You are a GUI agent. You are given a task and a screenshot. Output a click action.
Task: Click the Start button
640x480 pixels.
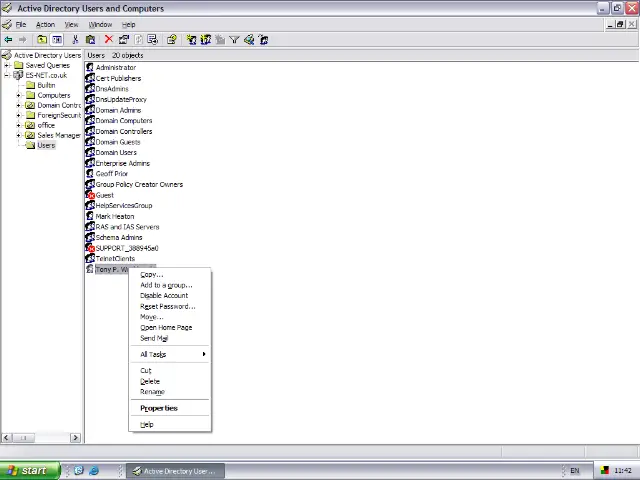(30, 471)
